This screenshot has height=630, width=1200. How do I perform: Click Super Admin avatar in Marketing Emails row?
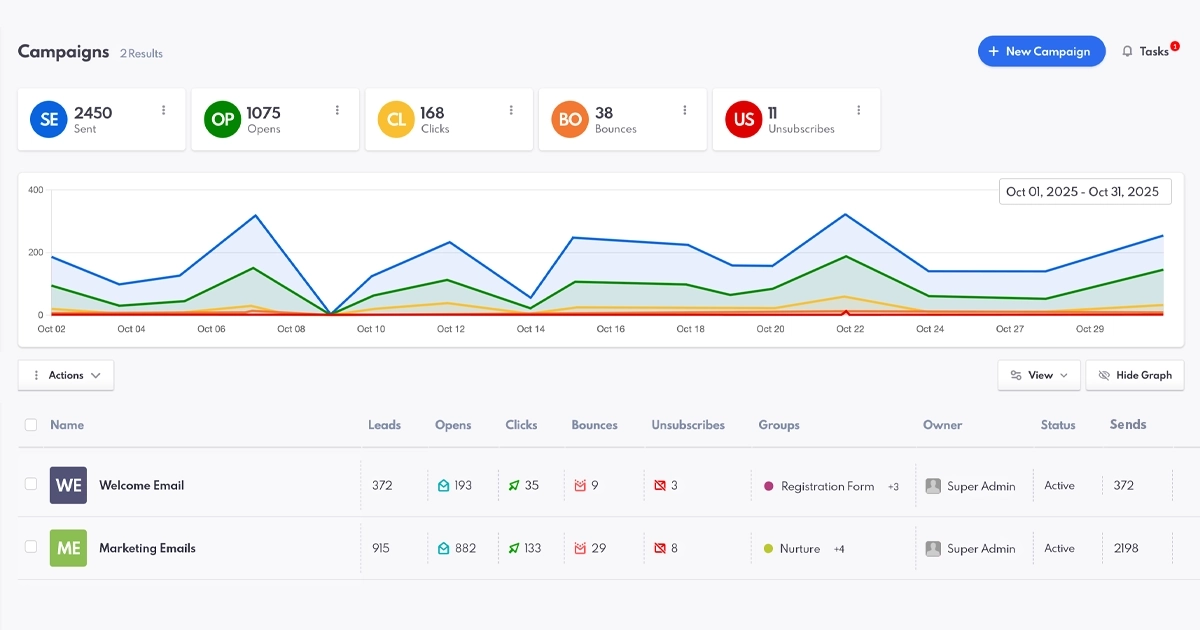[933, 548]
